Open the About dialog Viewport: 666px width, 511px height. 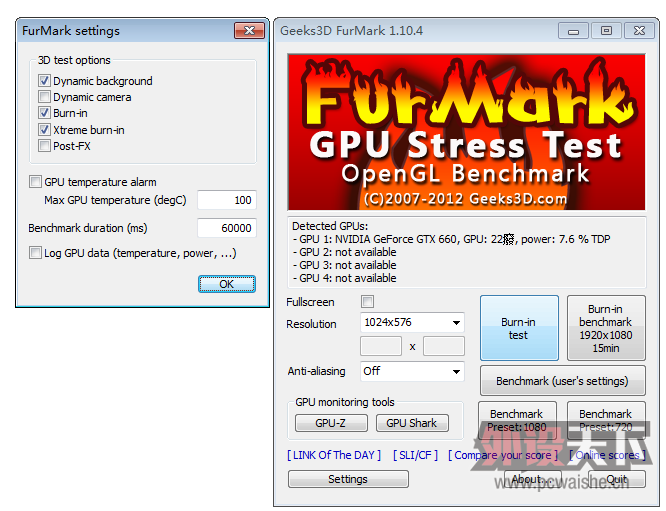[533, 479]
